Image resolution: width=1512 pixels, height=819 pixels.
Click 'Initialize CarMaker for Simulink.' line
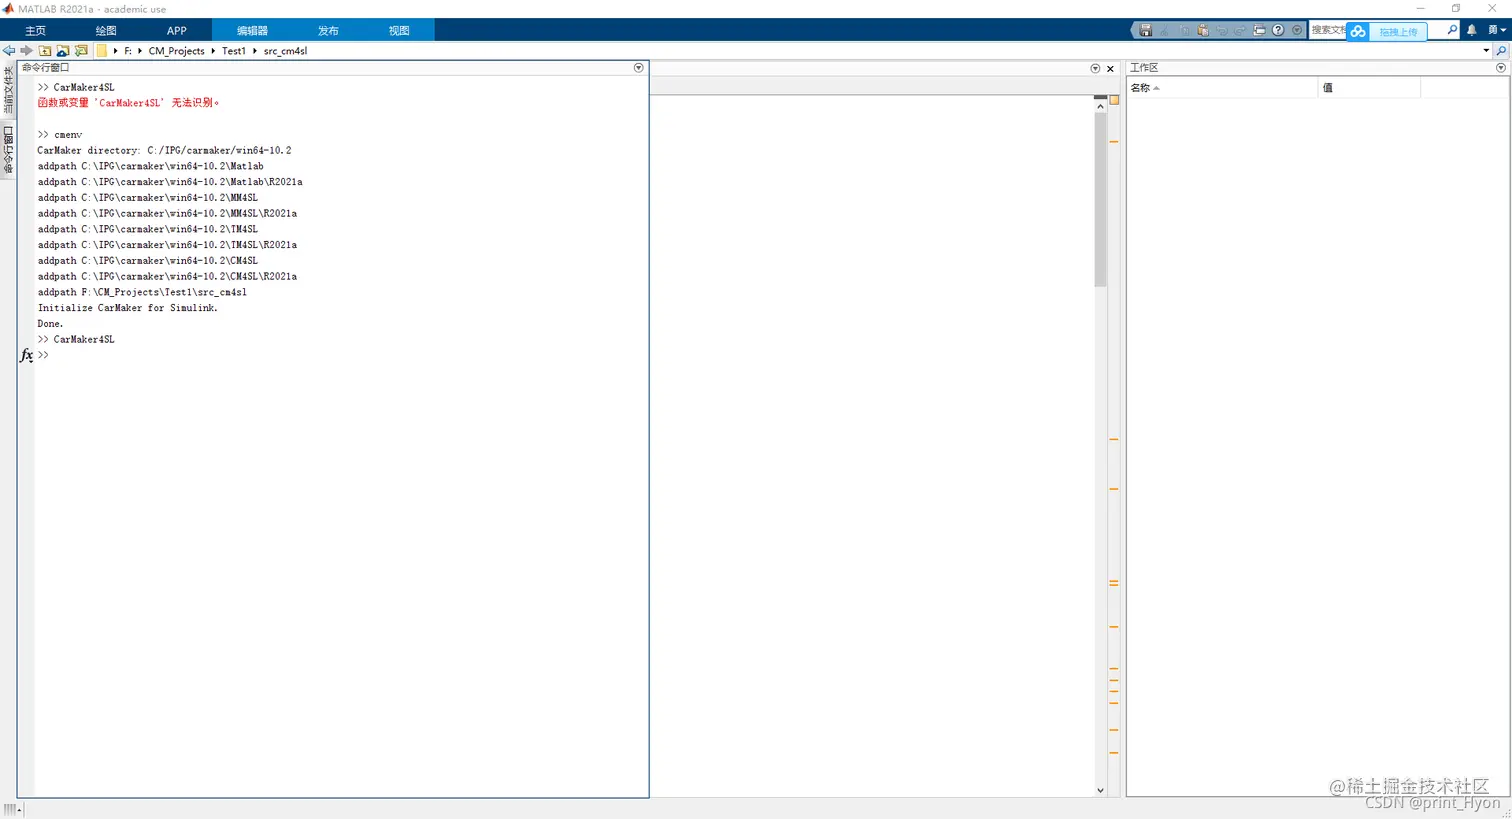[x=128, y=308]
